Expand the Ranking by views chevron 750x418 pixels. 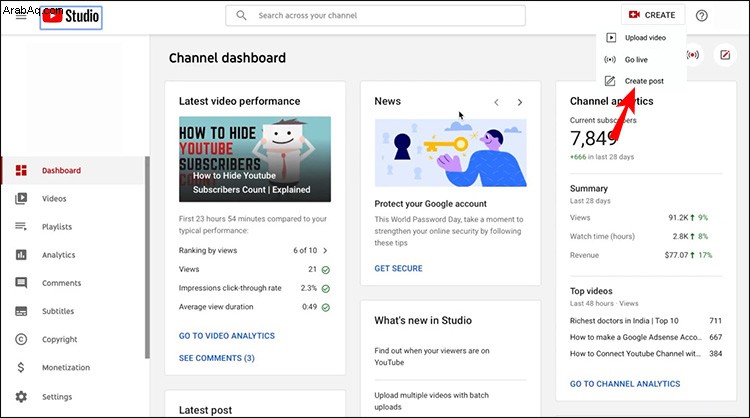325,251
